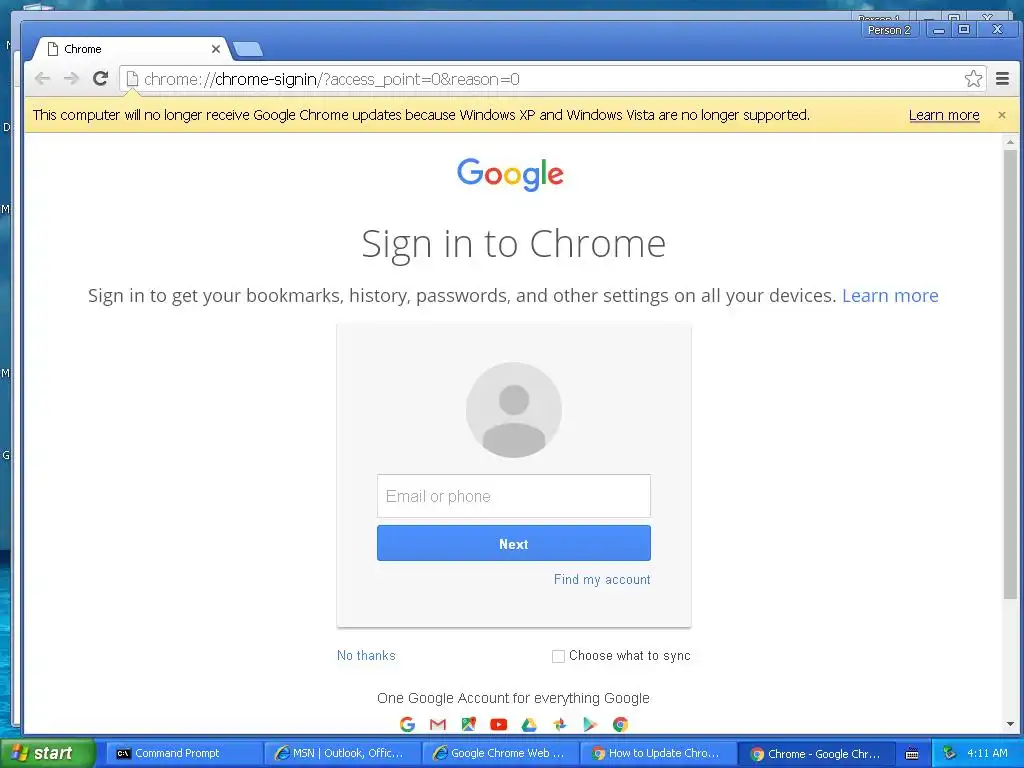Open the Find my account link

tap(602, 579)
